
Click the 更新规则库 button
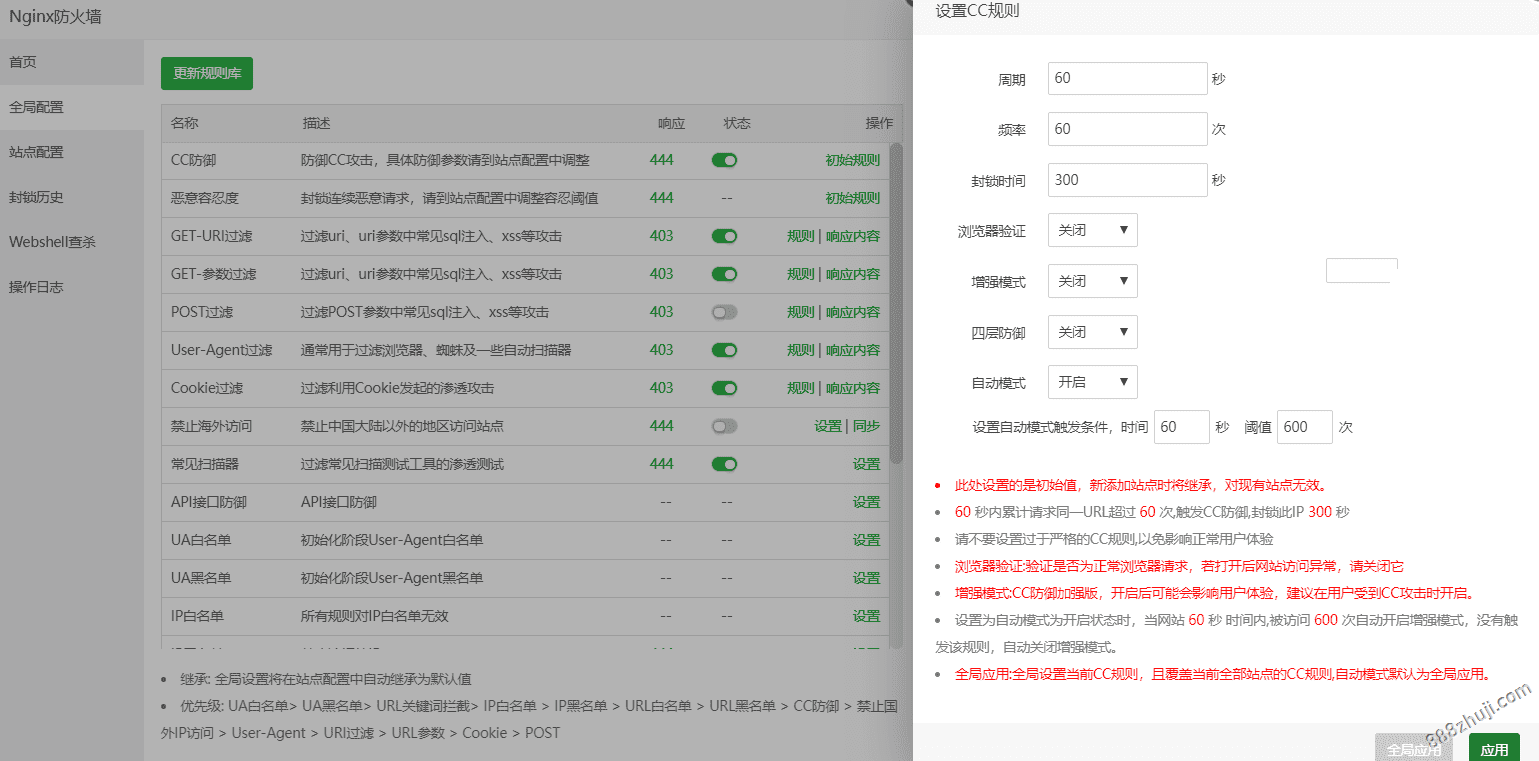(207, 73)
